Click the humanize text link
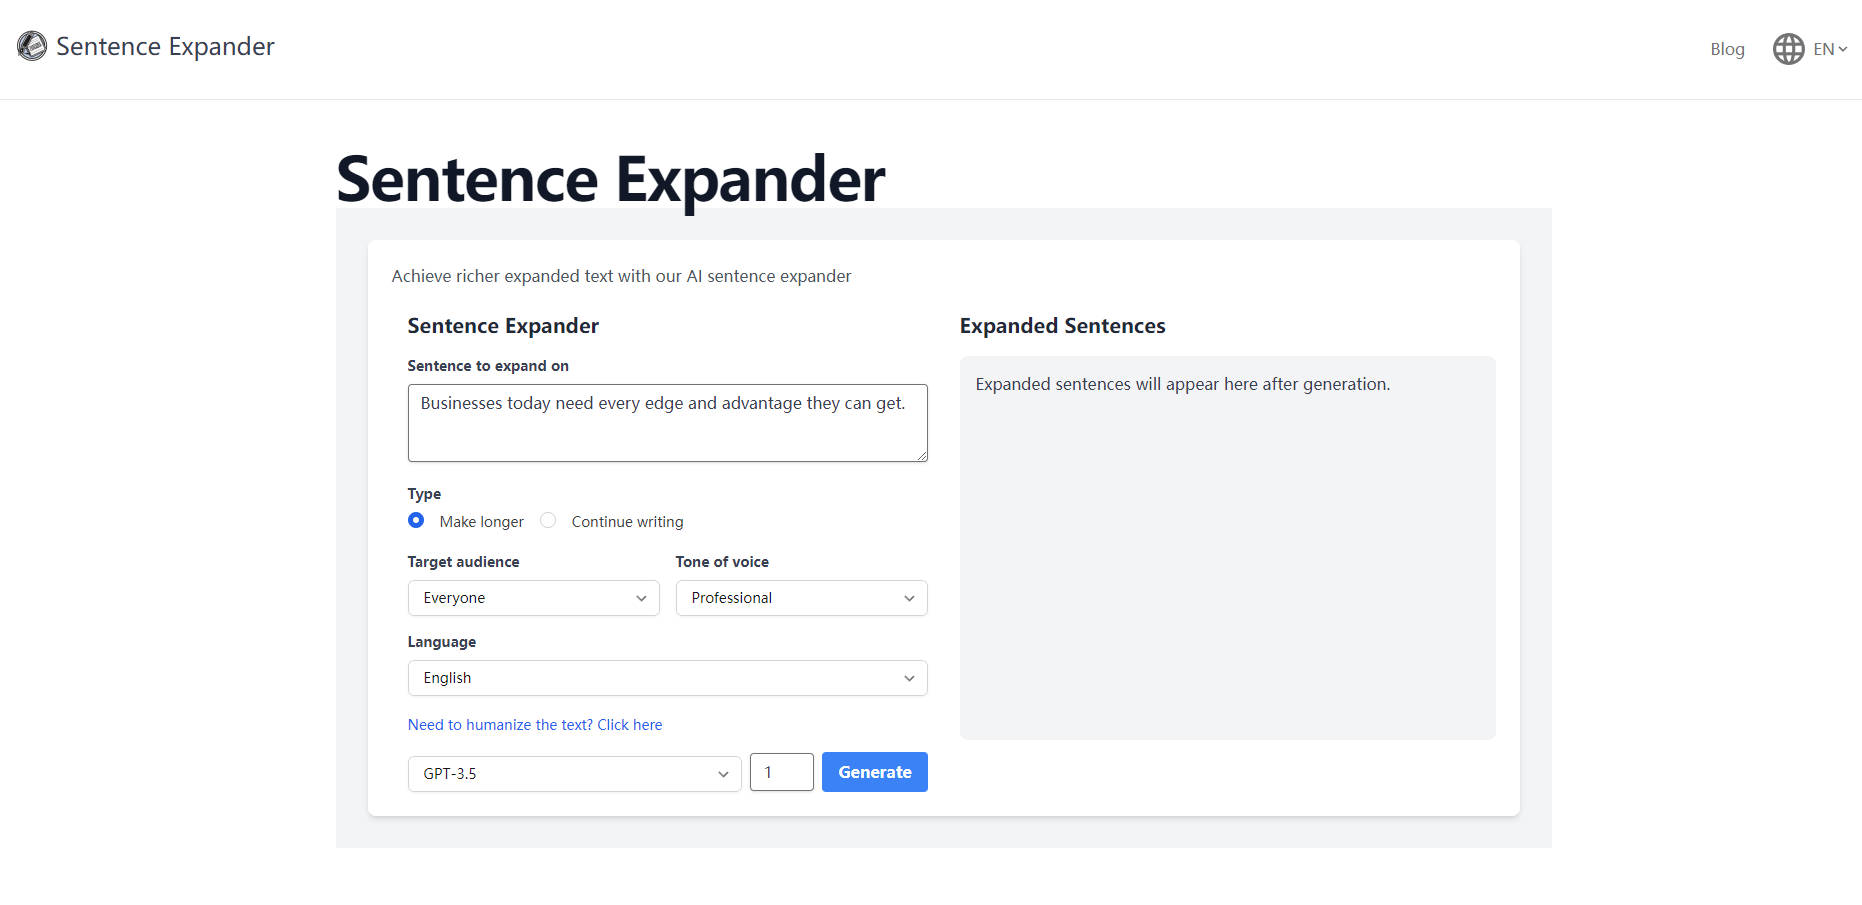1862x905 pixels. pos(535,724)
